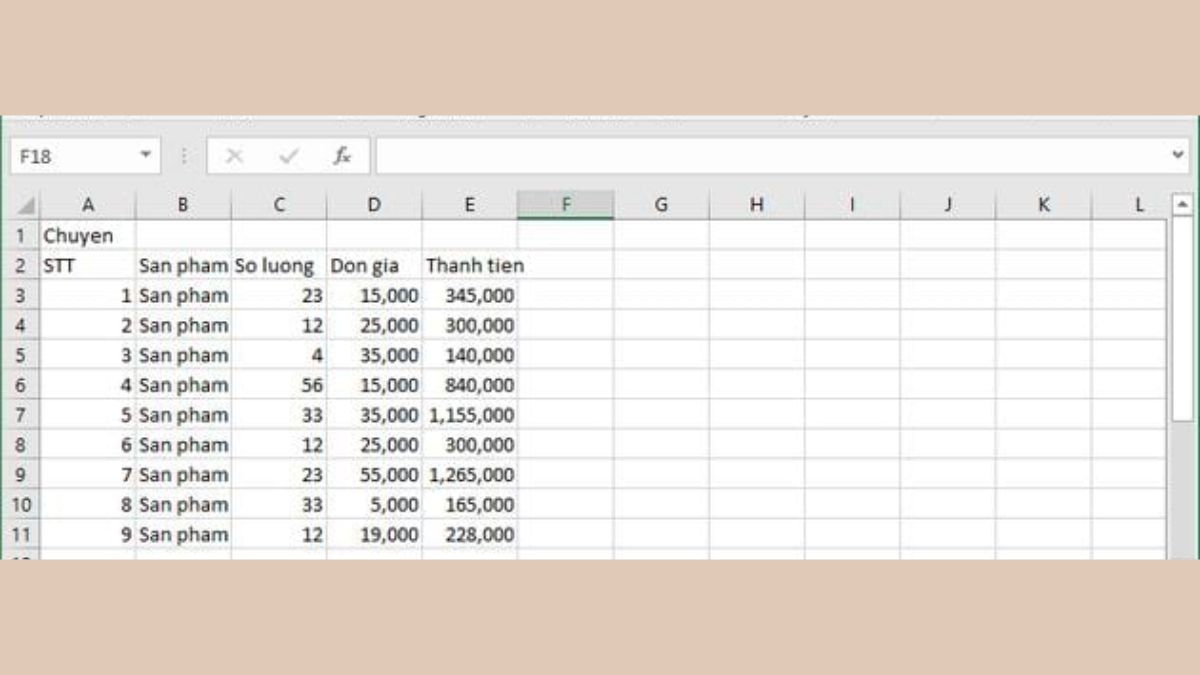Select column F header

coord(567,204)
